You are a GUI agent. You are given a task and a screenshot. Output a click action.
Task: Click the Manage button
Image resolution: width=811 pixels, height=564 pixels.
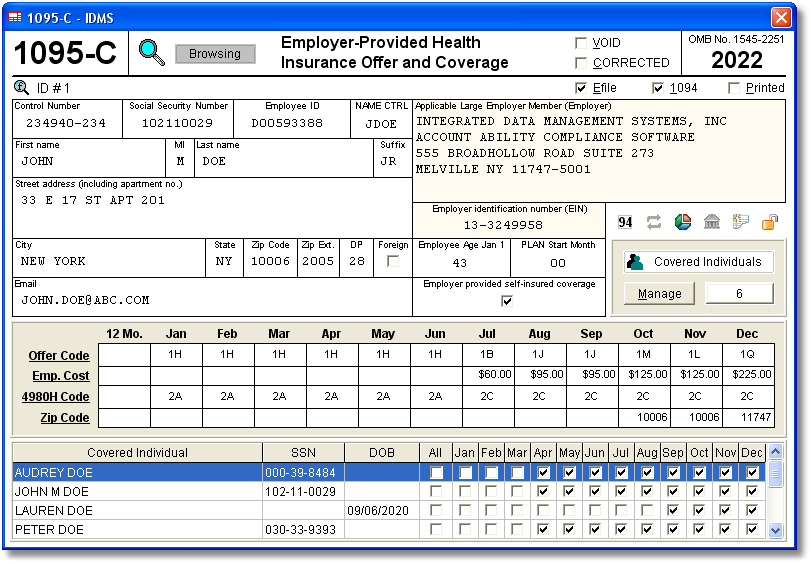tap(659, 294)
